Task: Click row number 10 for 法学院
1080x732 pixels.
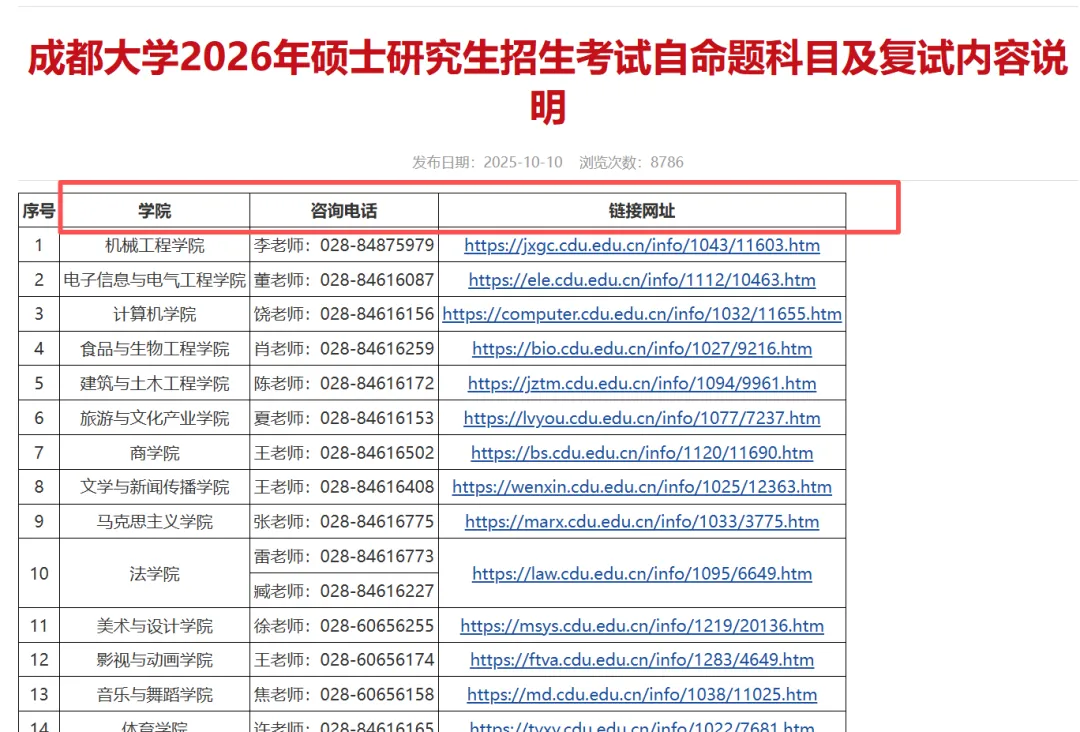Action: point(39,574)
